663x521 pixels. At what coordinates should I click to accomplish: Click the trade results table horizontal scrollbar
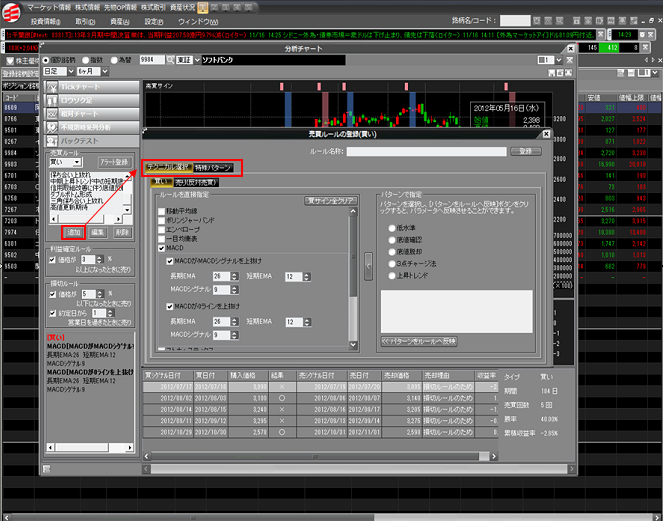pos(321,456)
